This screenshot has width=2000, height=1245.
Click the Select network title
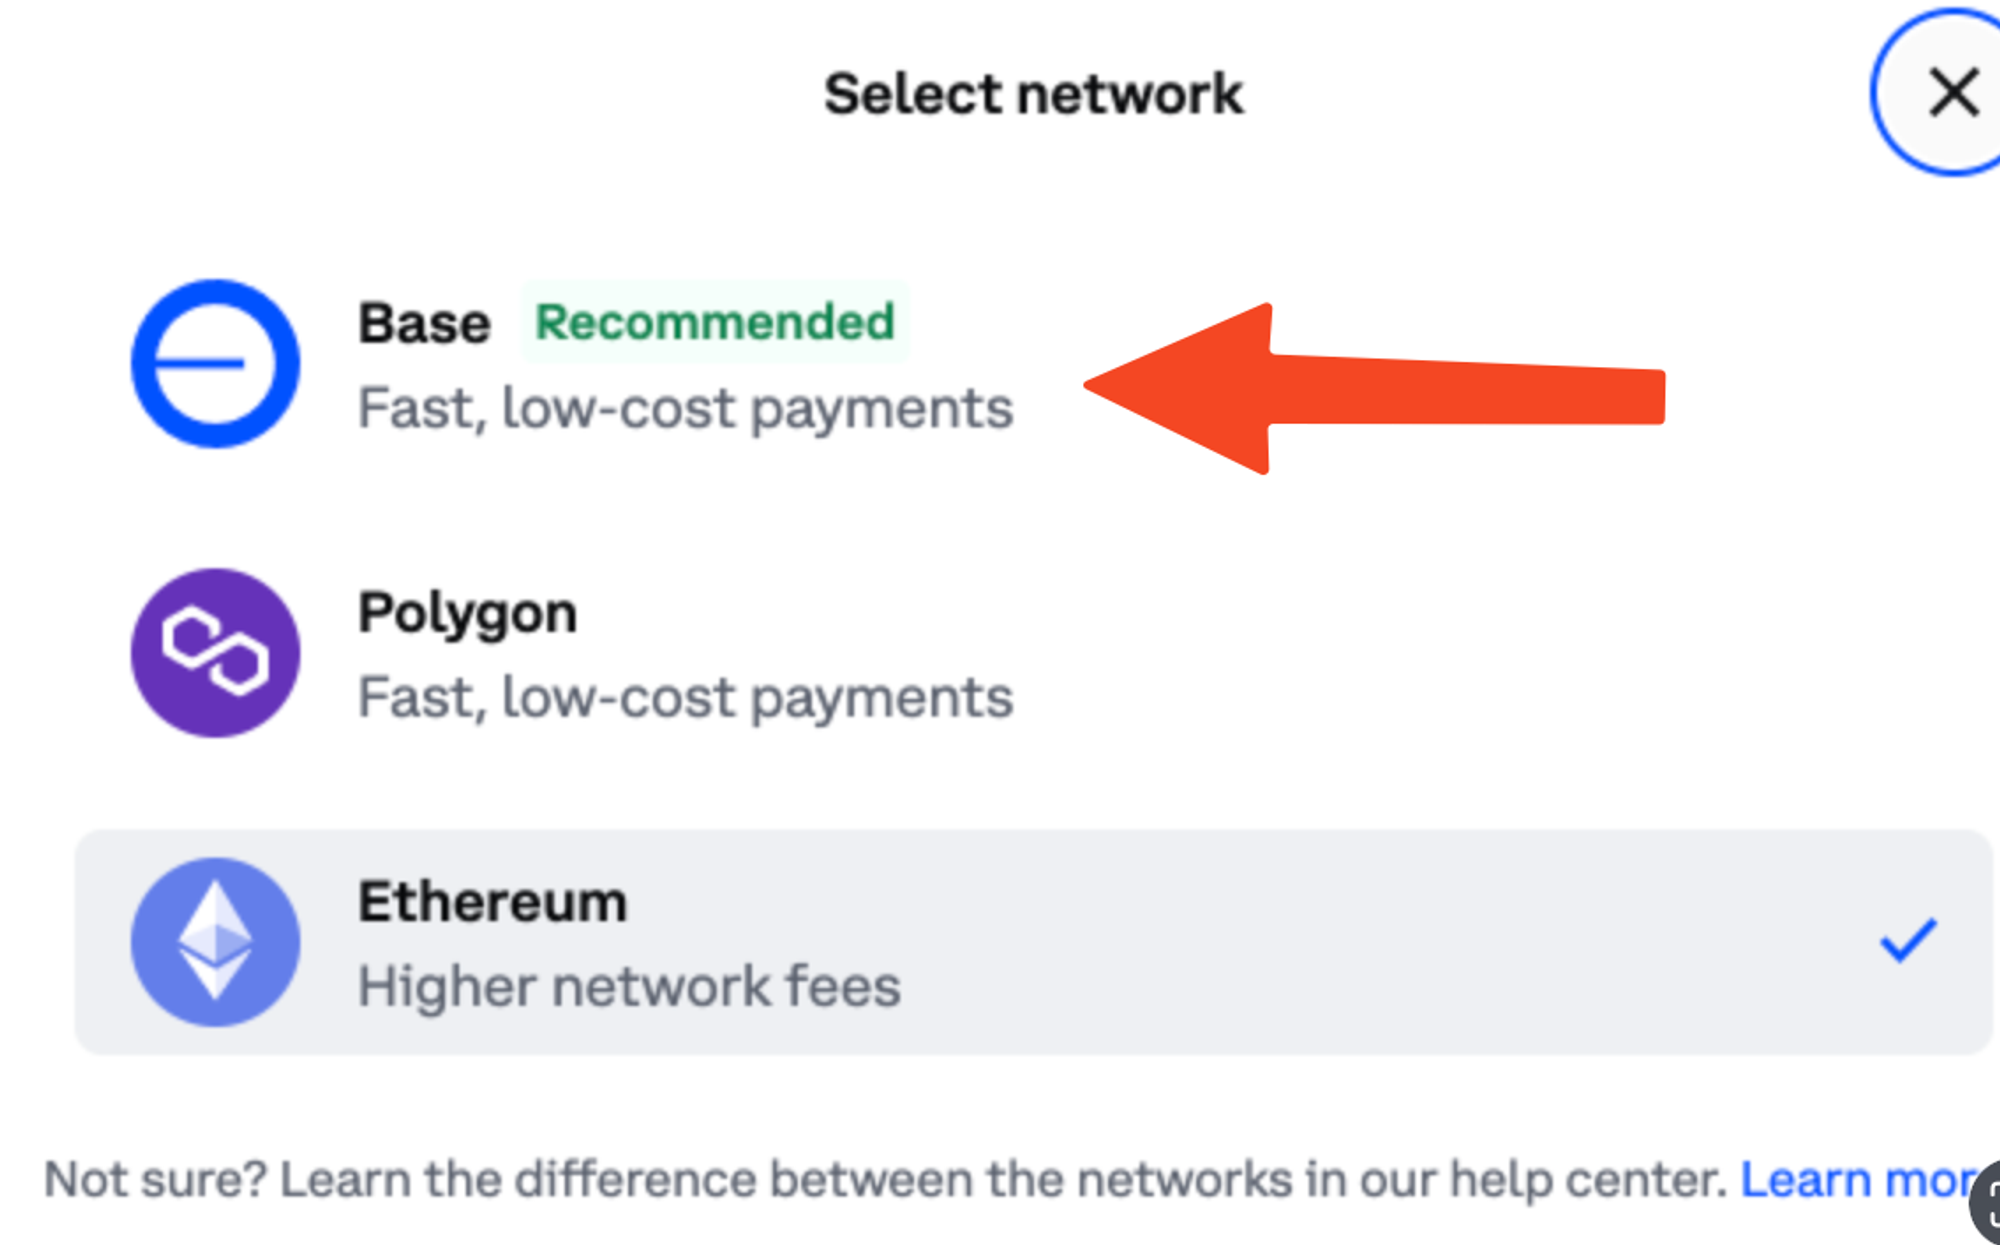(1033, 95)
